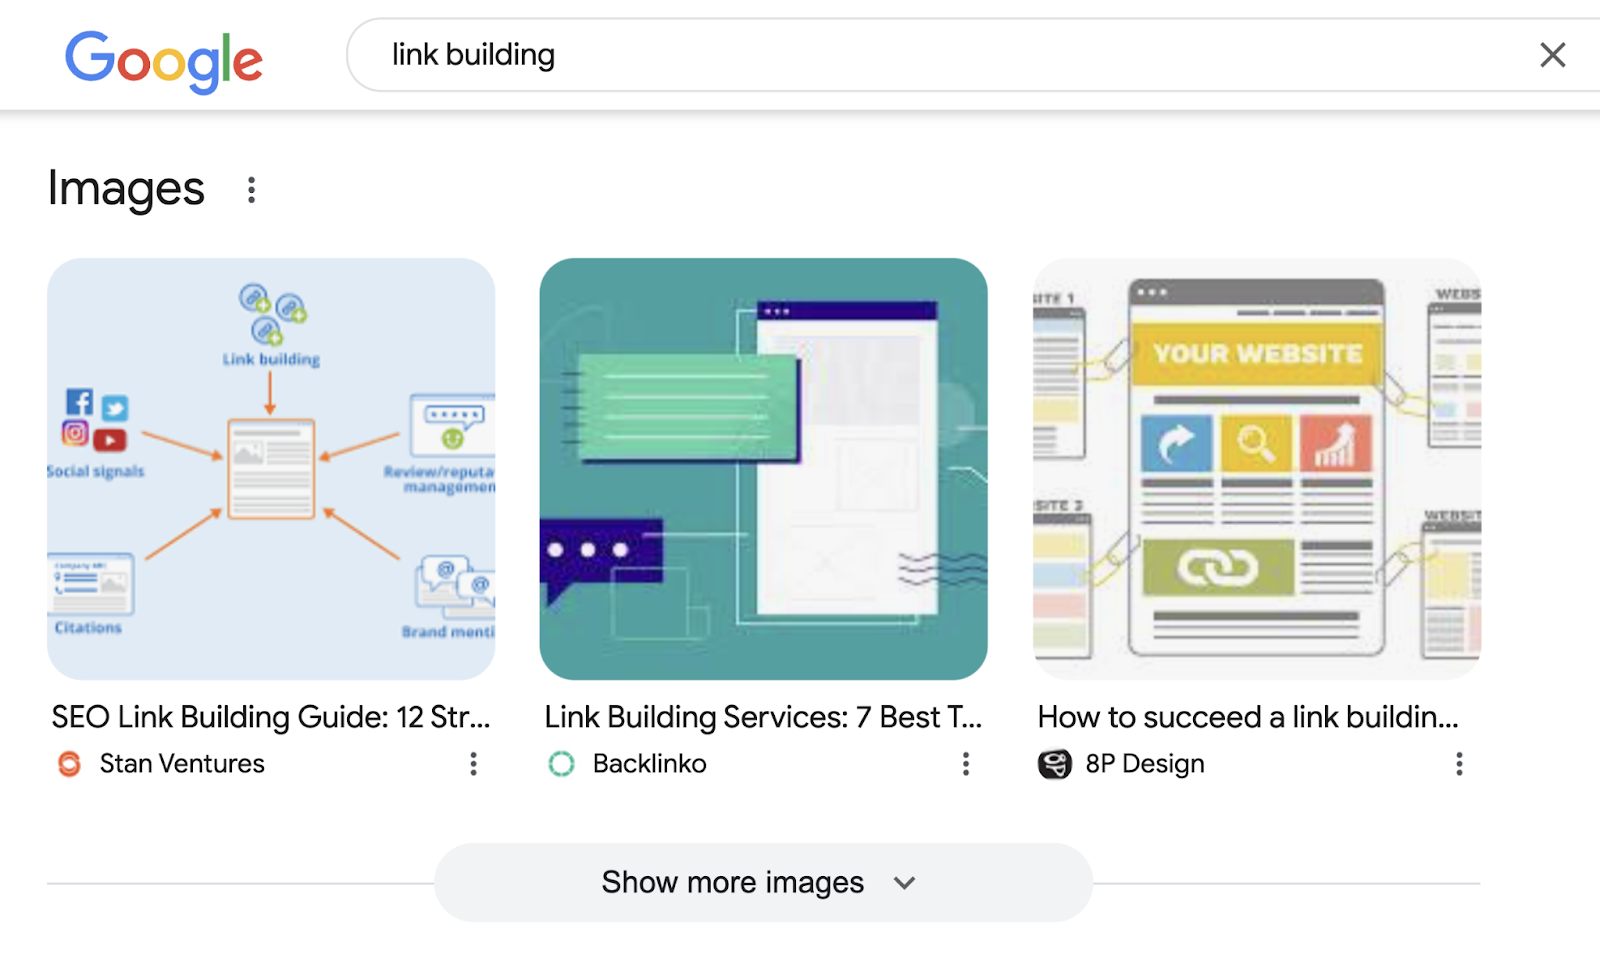Open the 'SEO Link Building Guide: 12 Str...' title
This screenshot has width=1600, height=969.
pos(271,717)
